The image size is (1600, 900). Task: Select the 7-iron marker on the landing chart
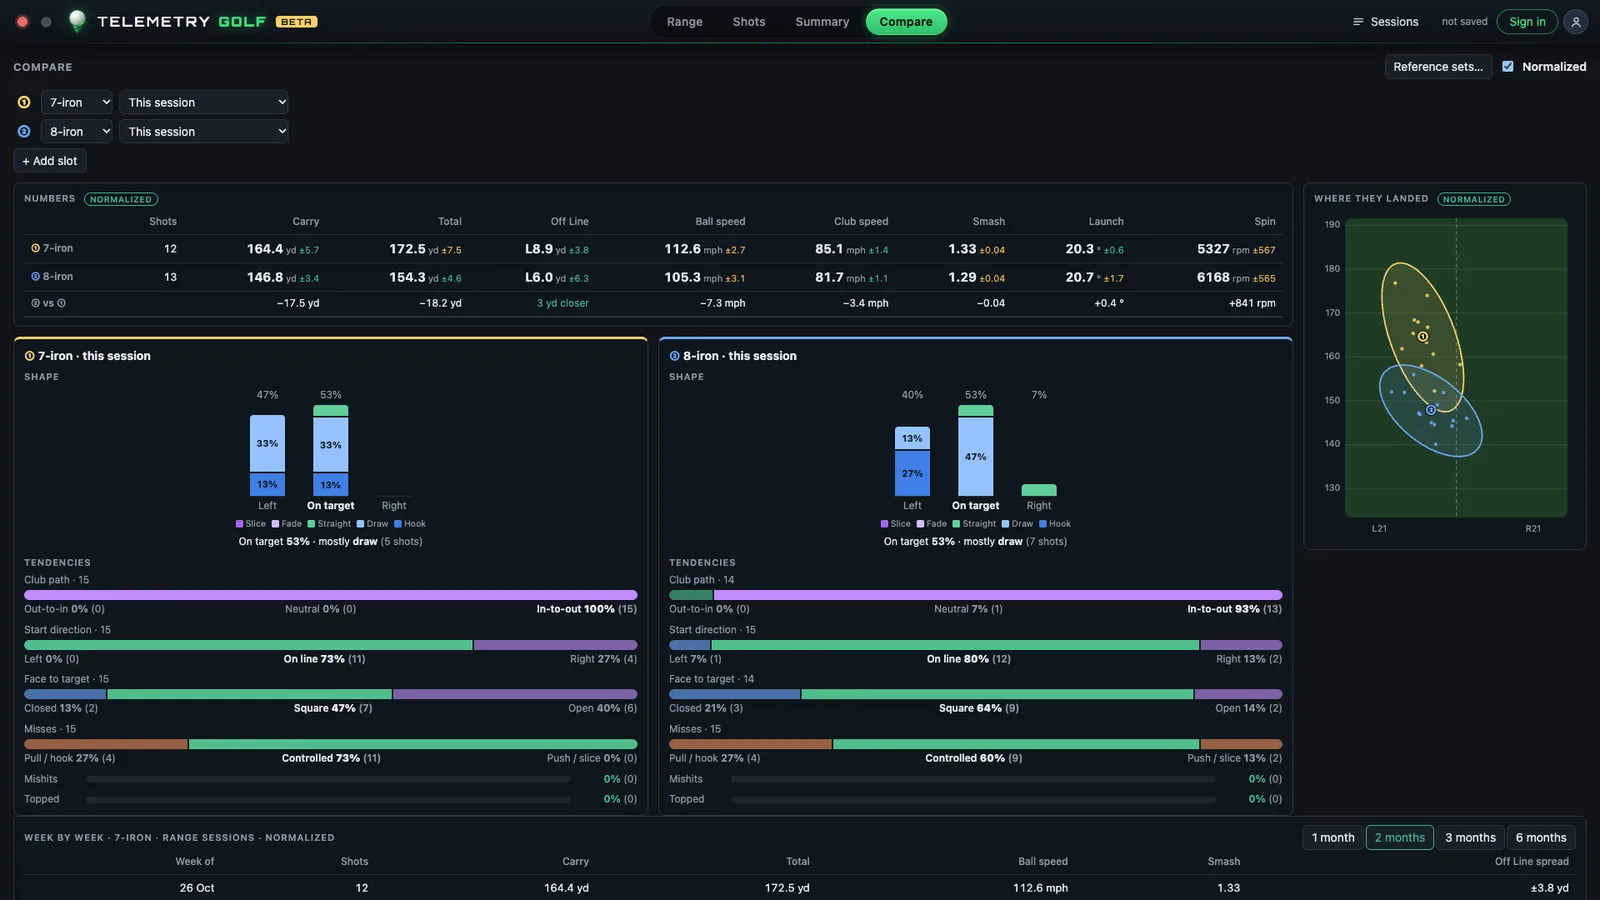(1423, 337)
